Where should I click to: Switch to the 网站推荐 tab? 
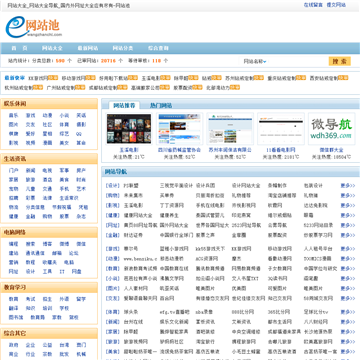pos(124,106)
